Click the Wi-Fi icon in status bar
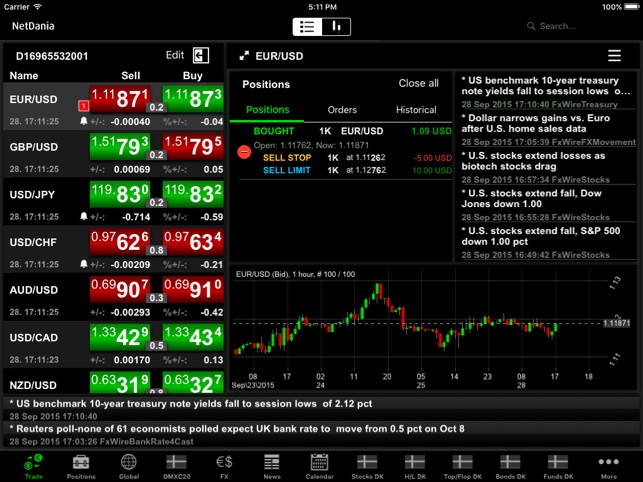The image size is (643, 482). 38,7
